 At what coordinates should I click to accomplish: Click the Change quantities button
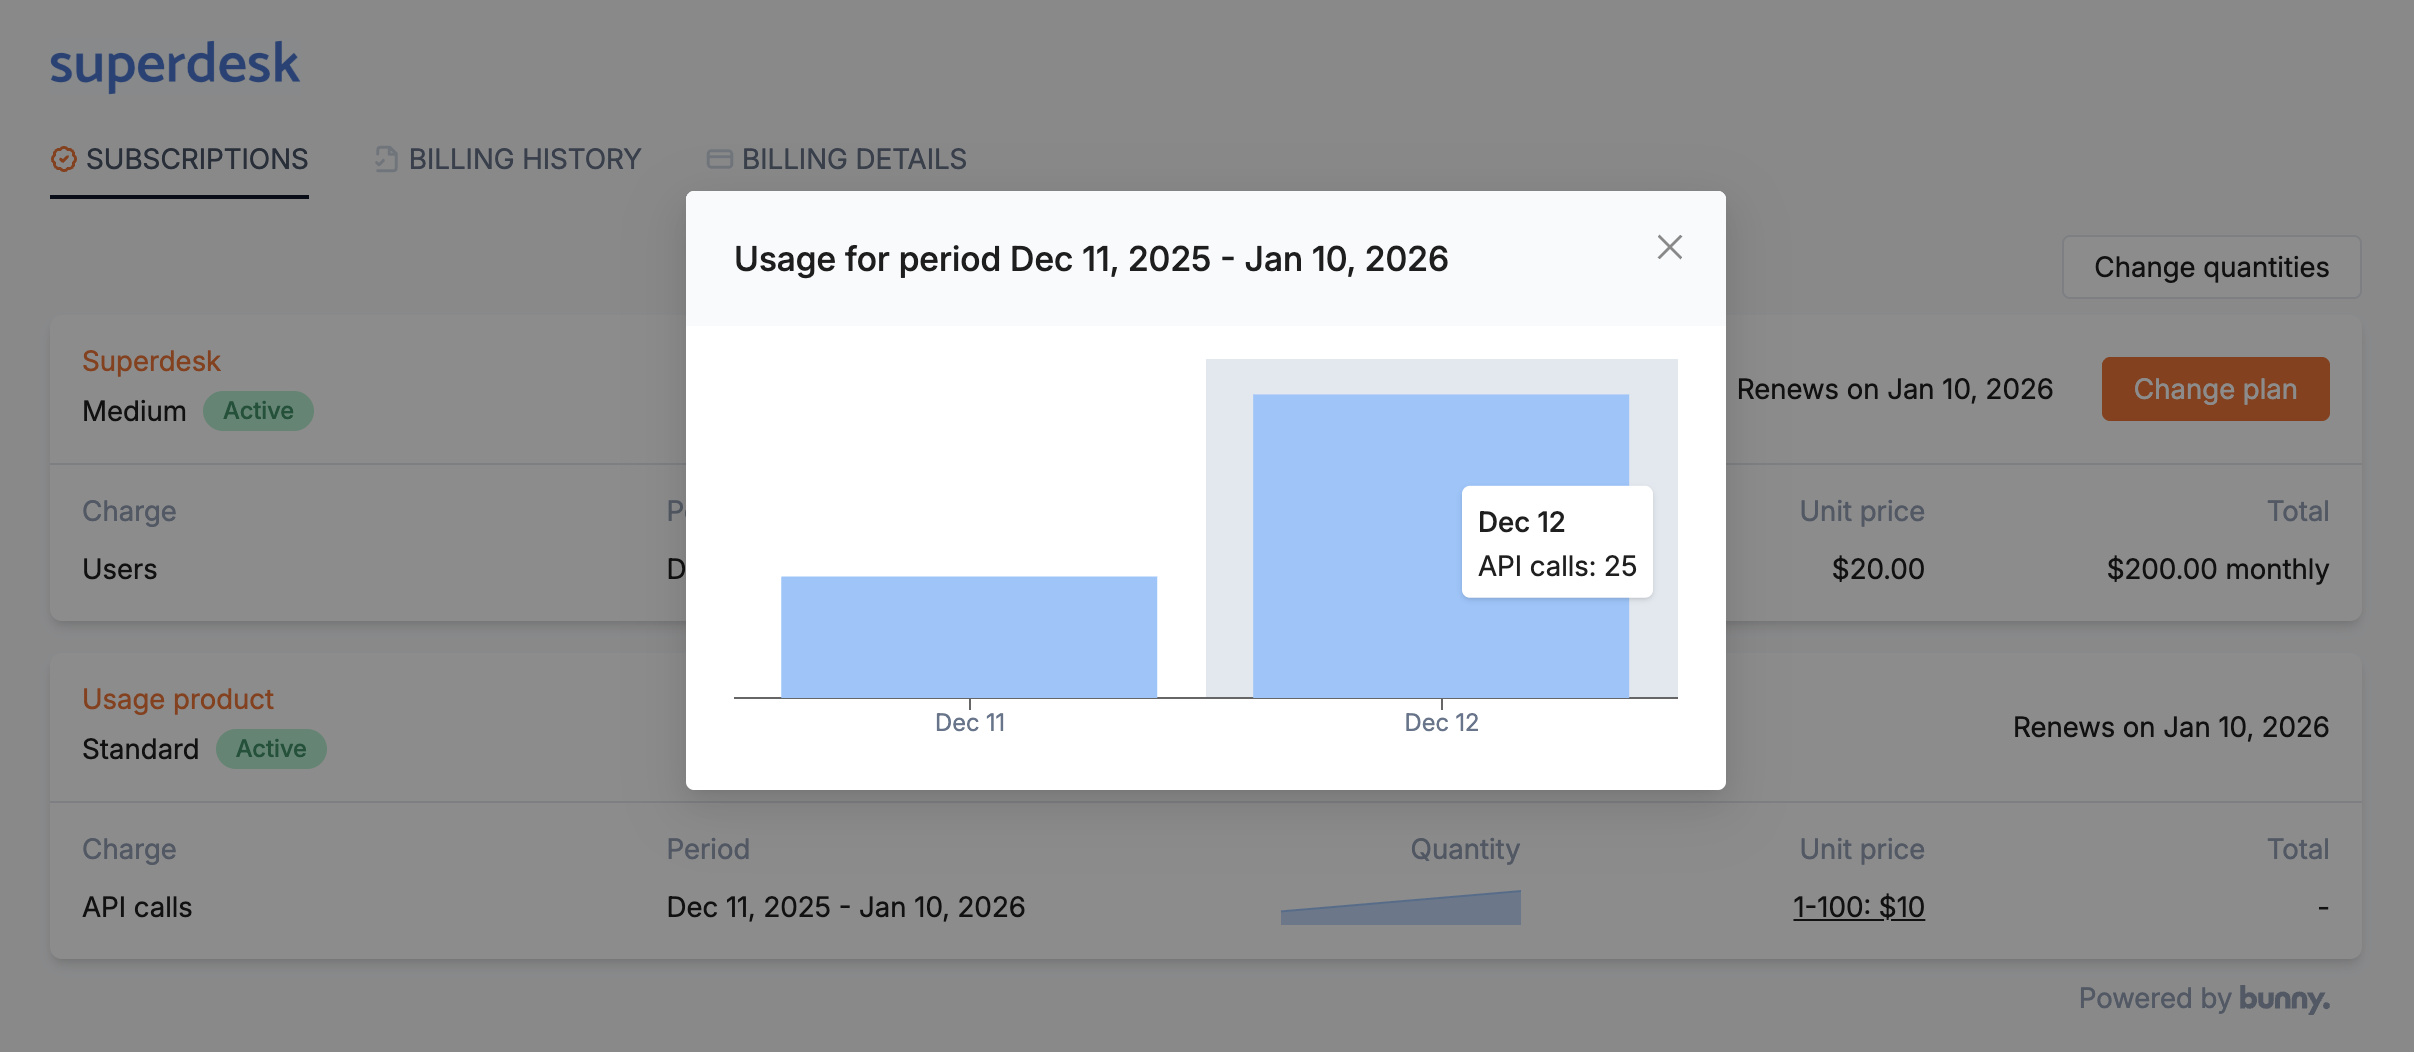[x=2211, y=267]
